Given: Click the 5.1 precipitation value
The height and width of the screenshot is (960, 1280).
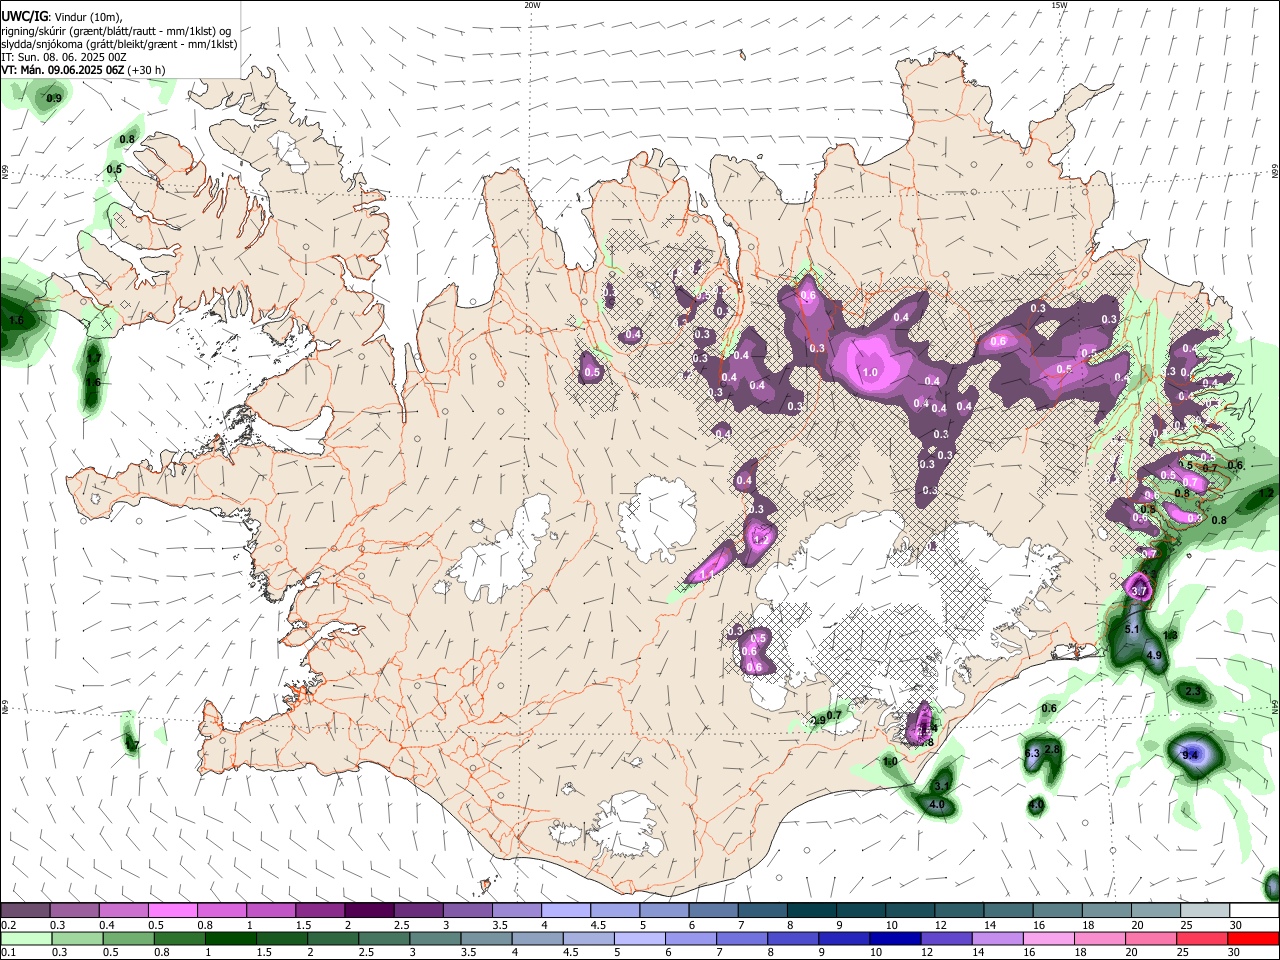Looking at the screenshot, I should (x=1132, y=629).
